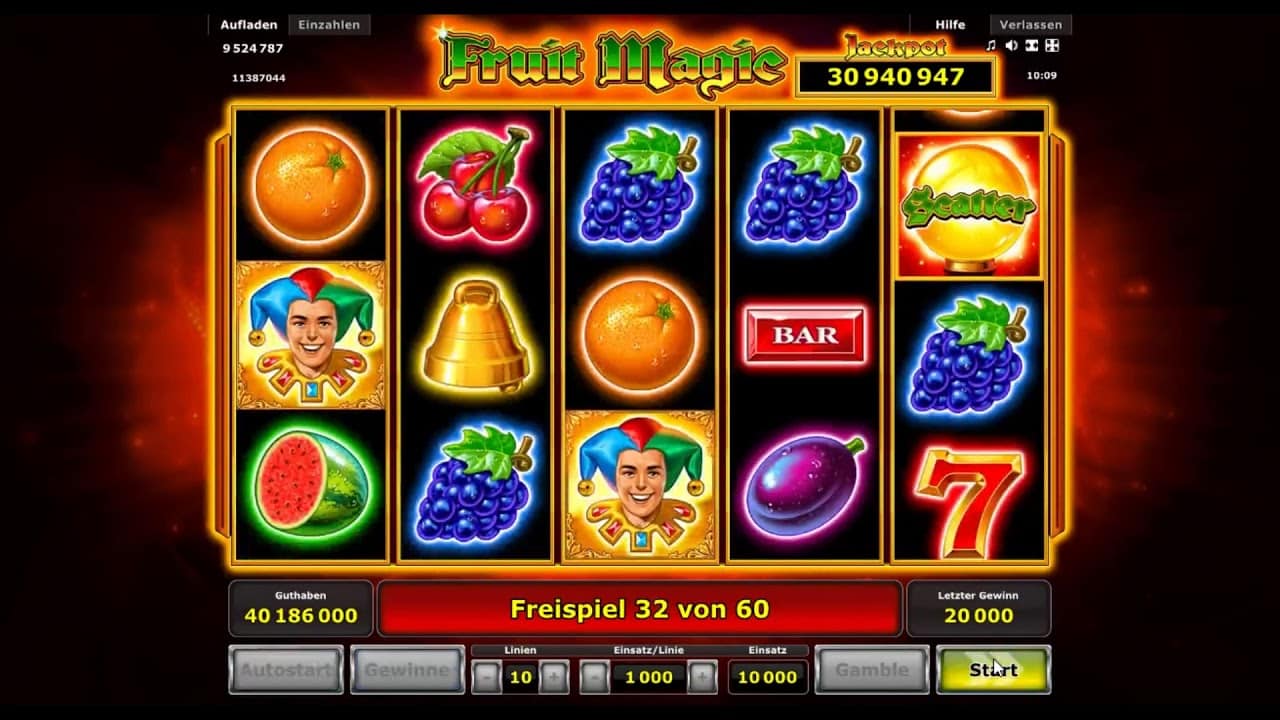Click the Gamble button

click(872, 670)
